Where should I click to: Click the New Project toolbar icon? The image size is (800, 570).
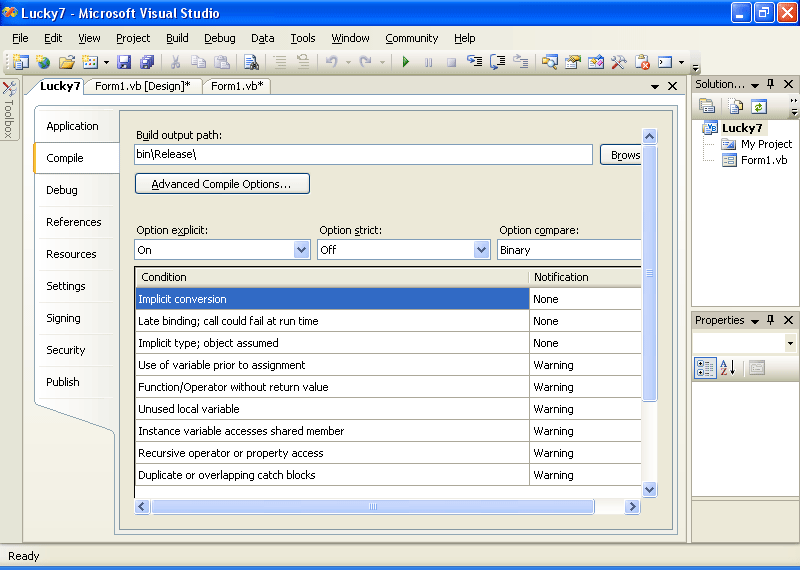20,62
